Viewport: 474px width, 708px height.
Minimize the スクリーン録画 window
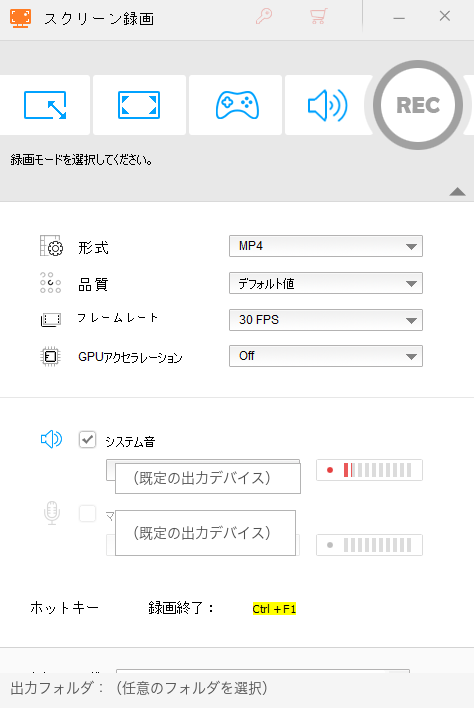coord(399,18)
